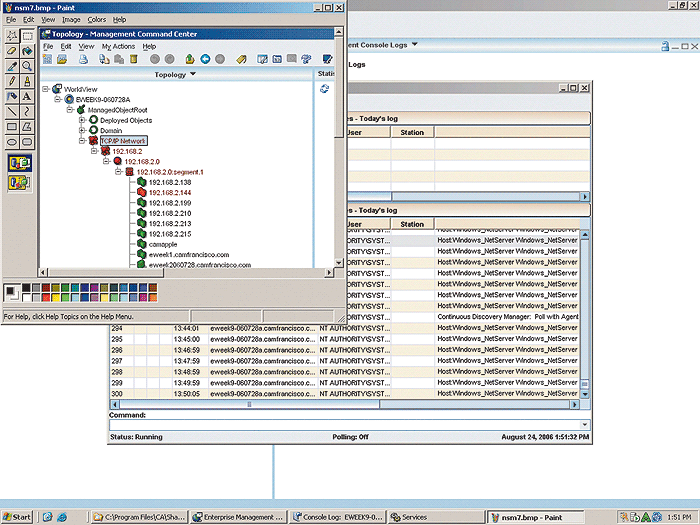Collapse the WorldView tree node

[x=46, y=89]
